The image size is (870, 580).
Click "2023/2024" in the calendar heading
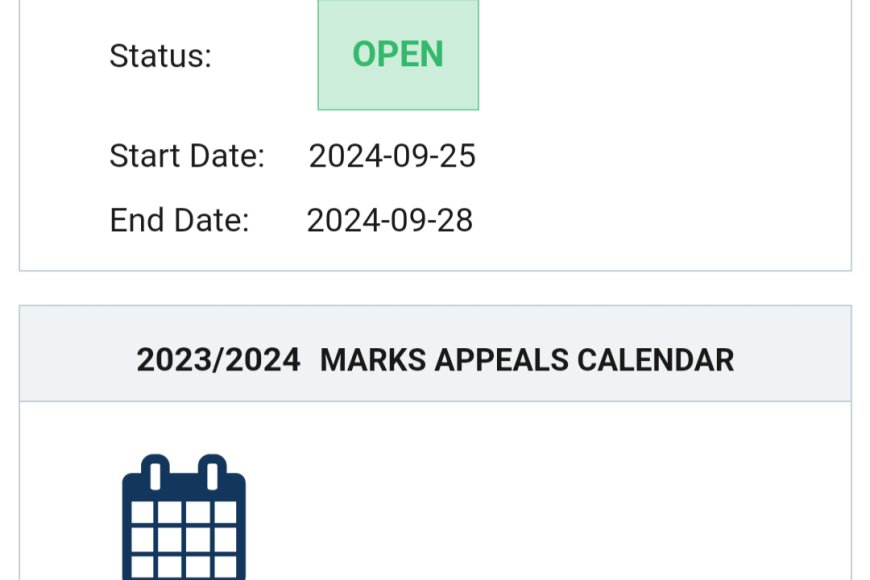[218, 360]
